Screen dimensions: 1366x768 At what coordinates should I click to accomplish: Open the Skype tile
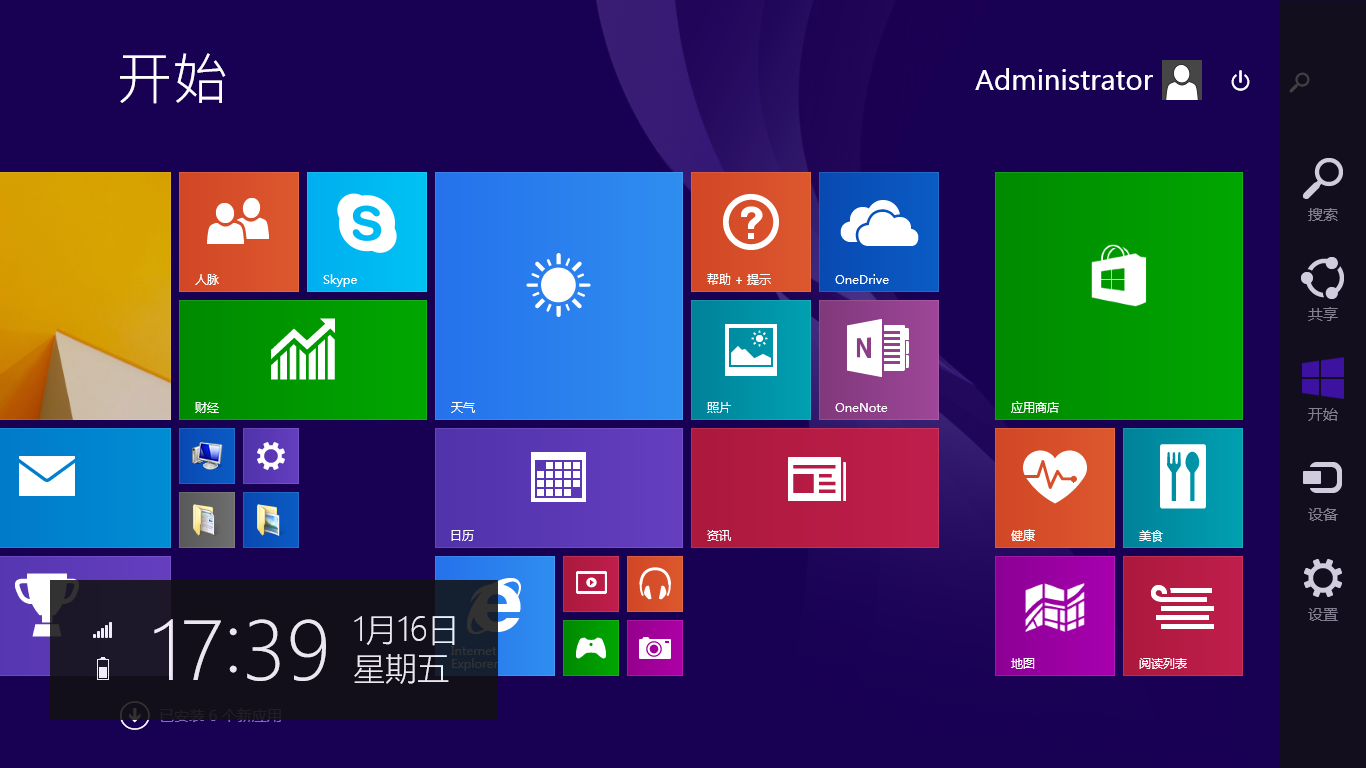[x=367, y=232]
